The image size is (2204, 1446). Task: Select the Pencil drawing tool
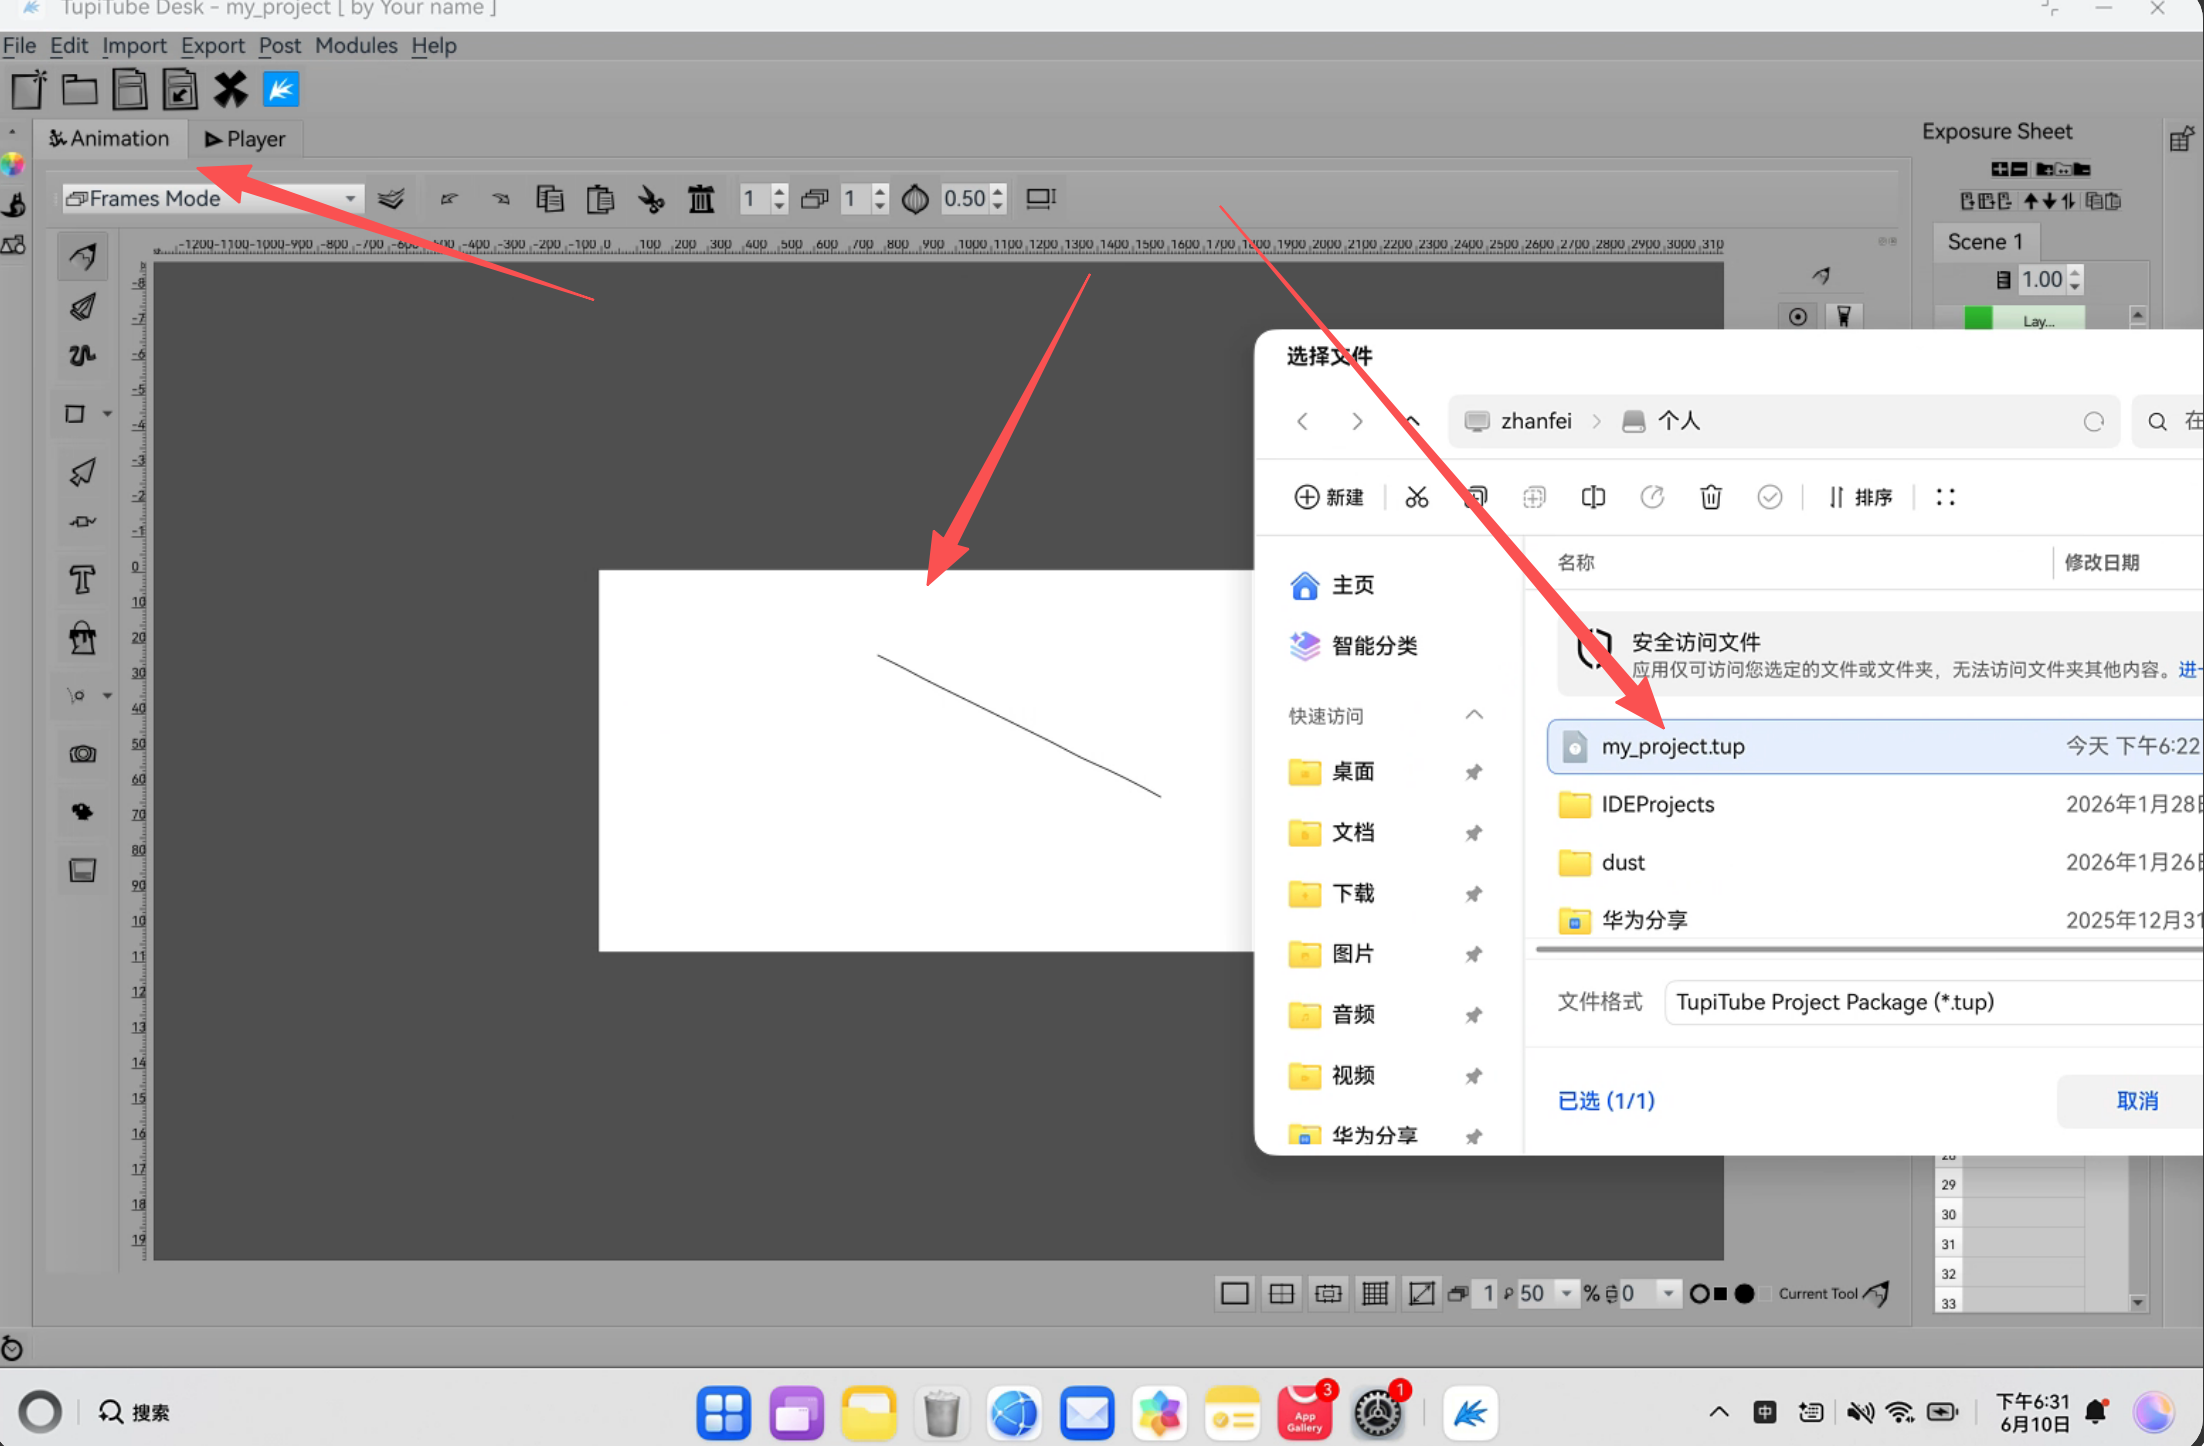(x=83, y=257)
